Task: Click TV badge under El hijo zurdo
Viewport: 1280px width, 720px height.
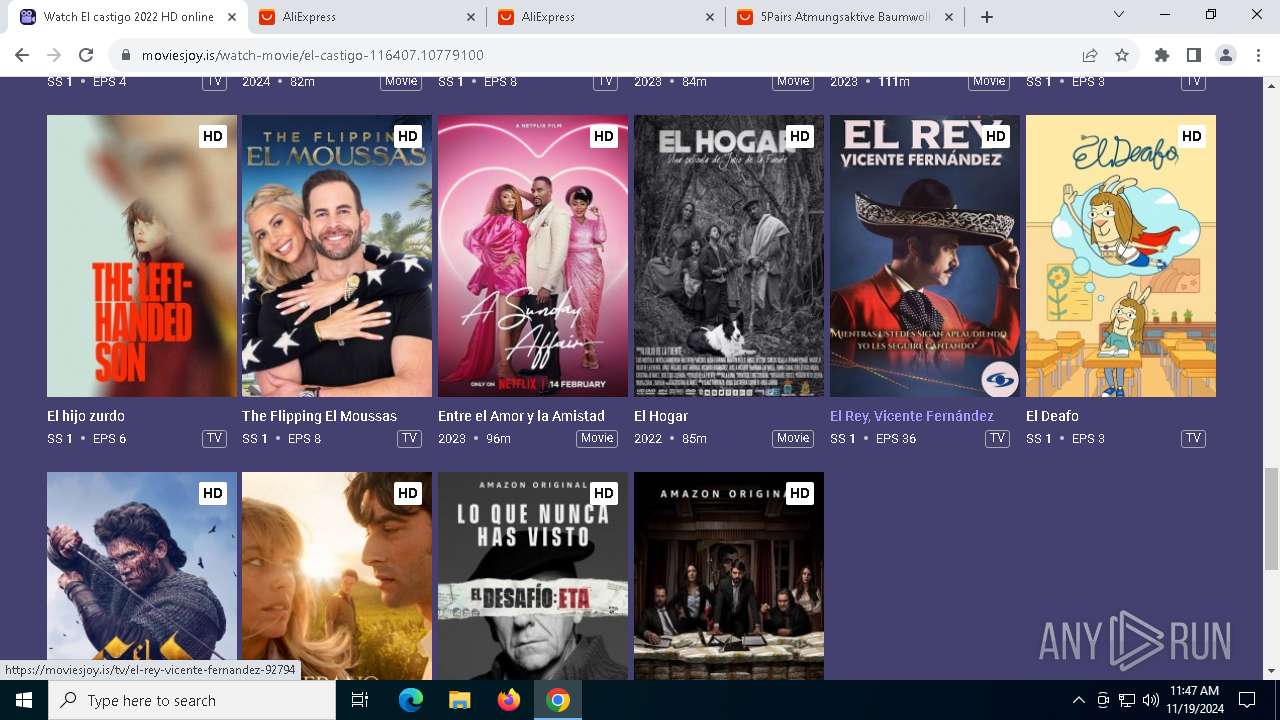Action: click(214, 439)
